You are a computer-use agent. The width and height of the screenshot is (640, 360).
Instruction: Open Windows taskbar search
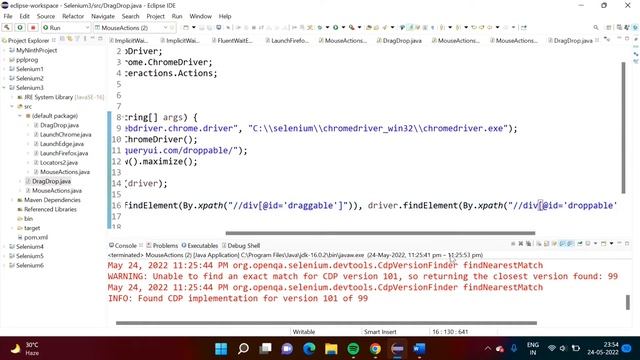[x=243, y=349]
